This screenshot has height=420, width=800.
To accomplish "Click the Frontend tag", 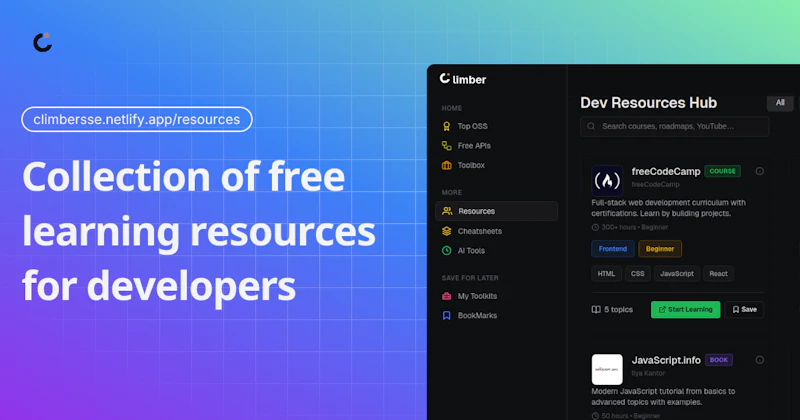I will click(x=613, y=249).
